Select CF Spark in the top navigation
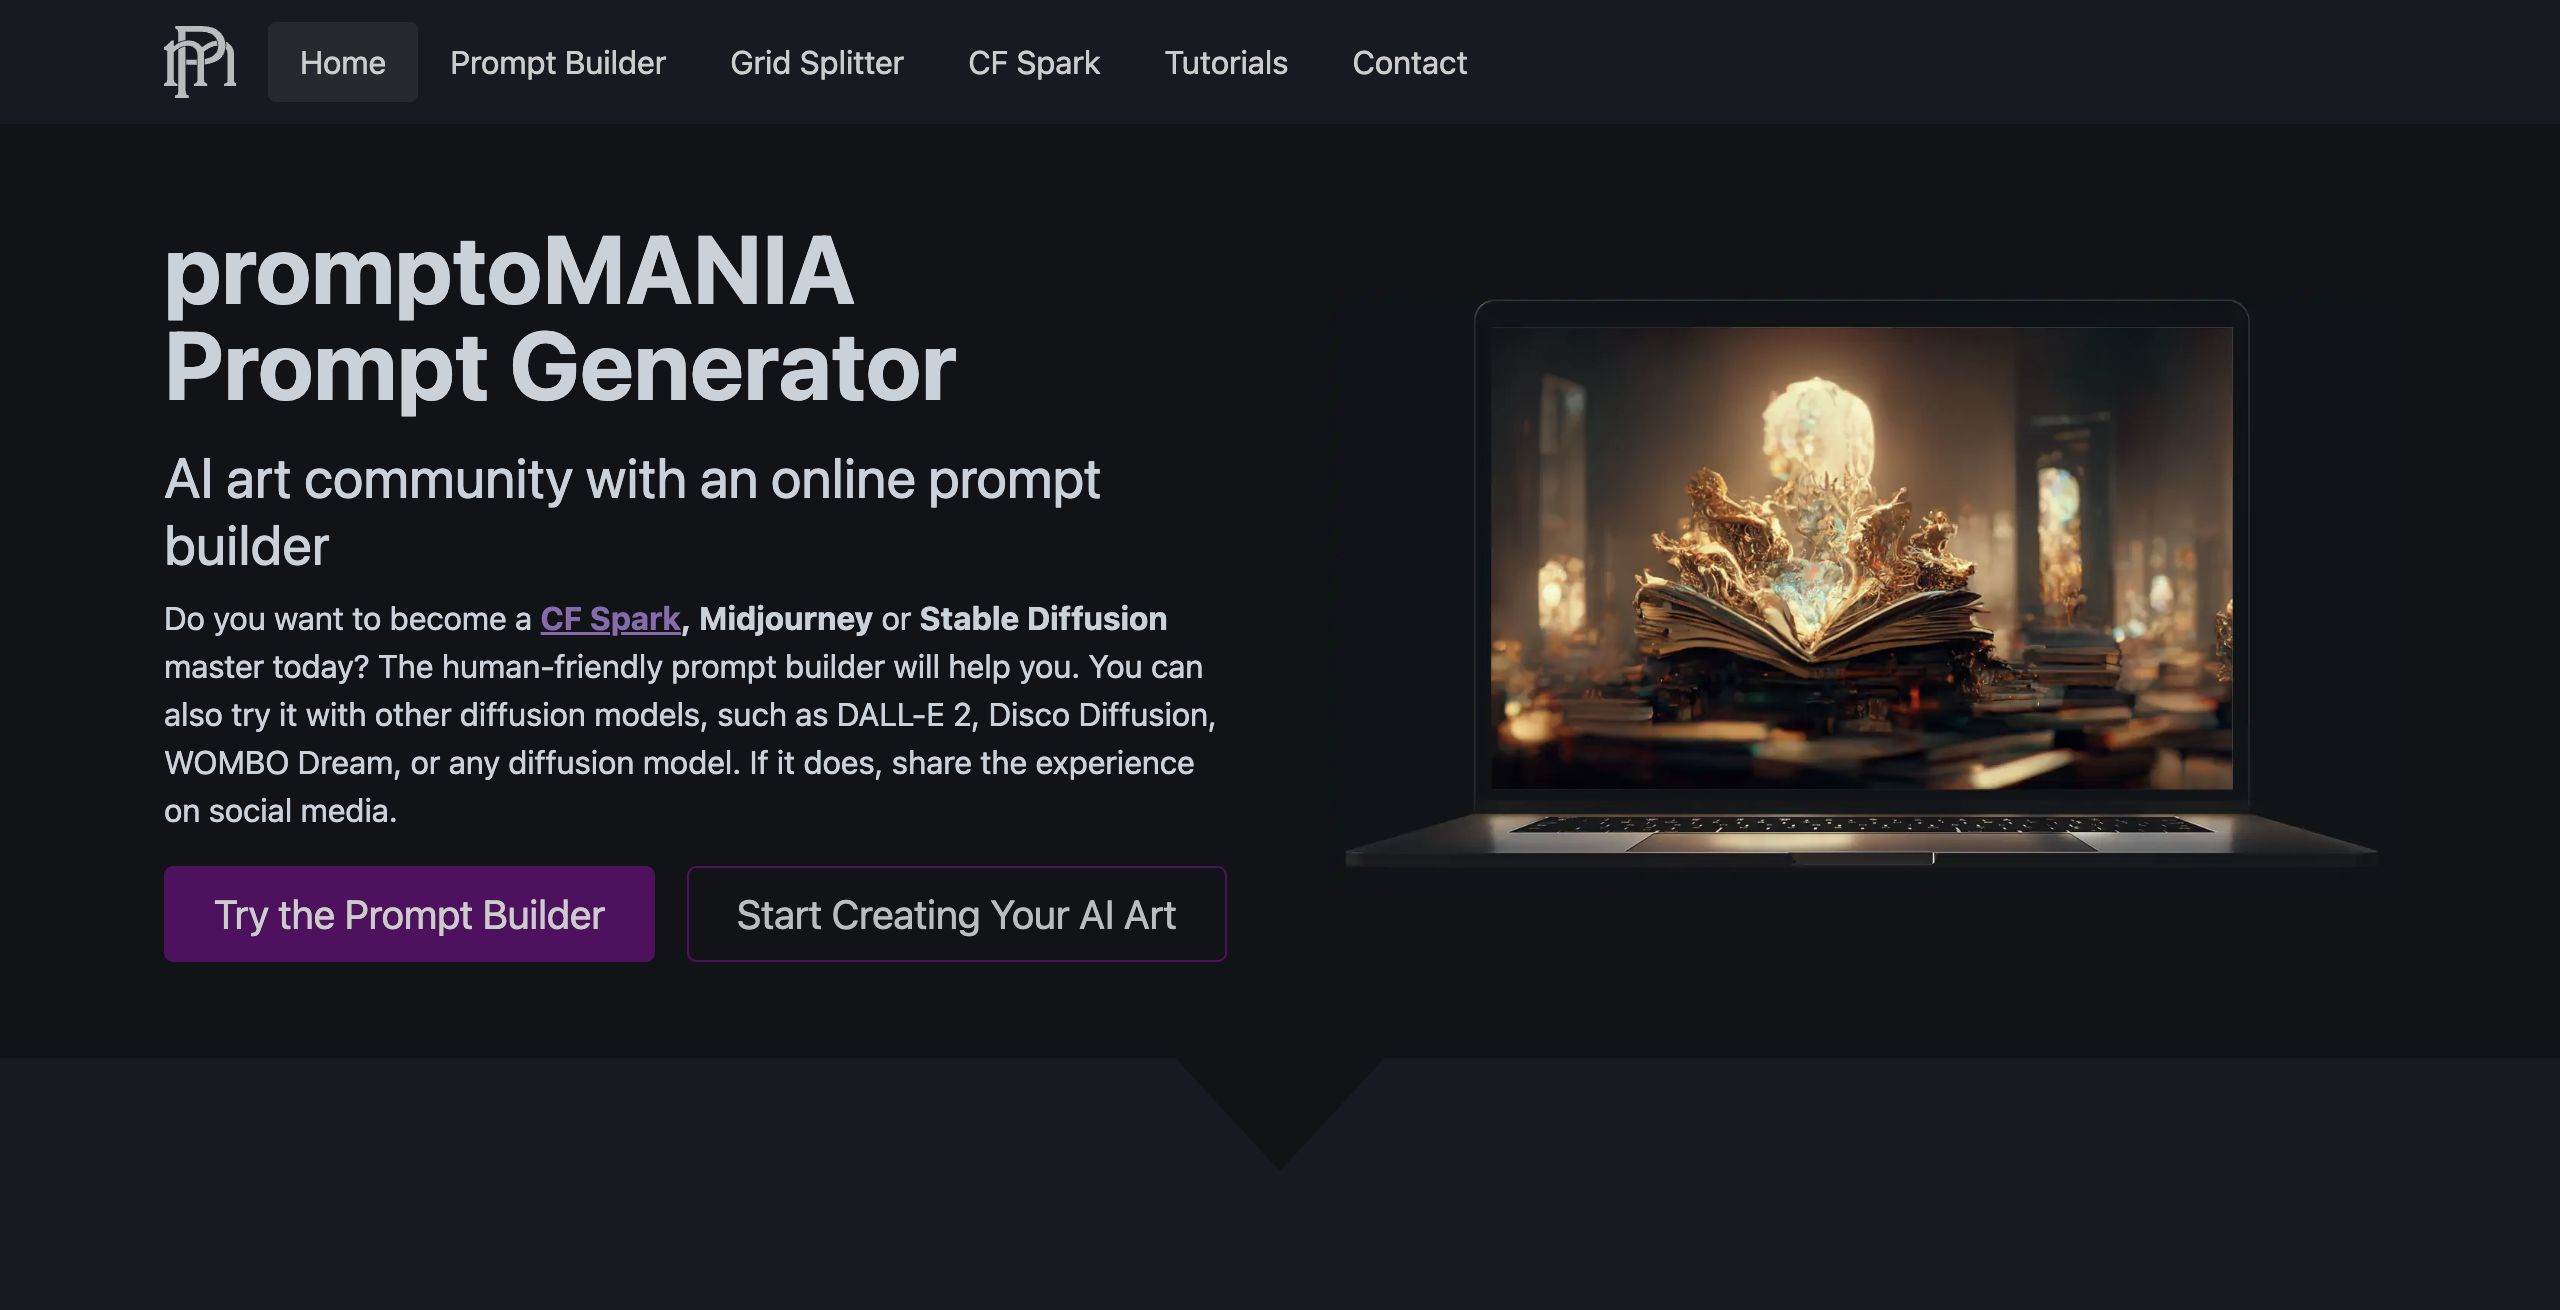This screenshot has width=2560, height=1310. pos(1034,62)
